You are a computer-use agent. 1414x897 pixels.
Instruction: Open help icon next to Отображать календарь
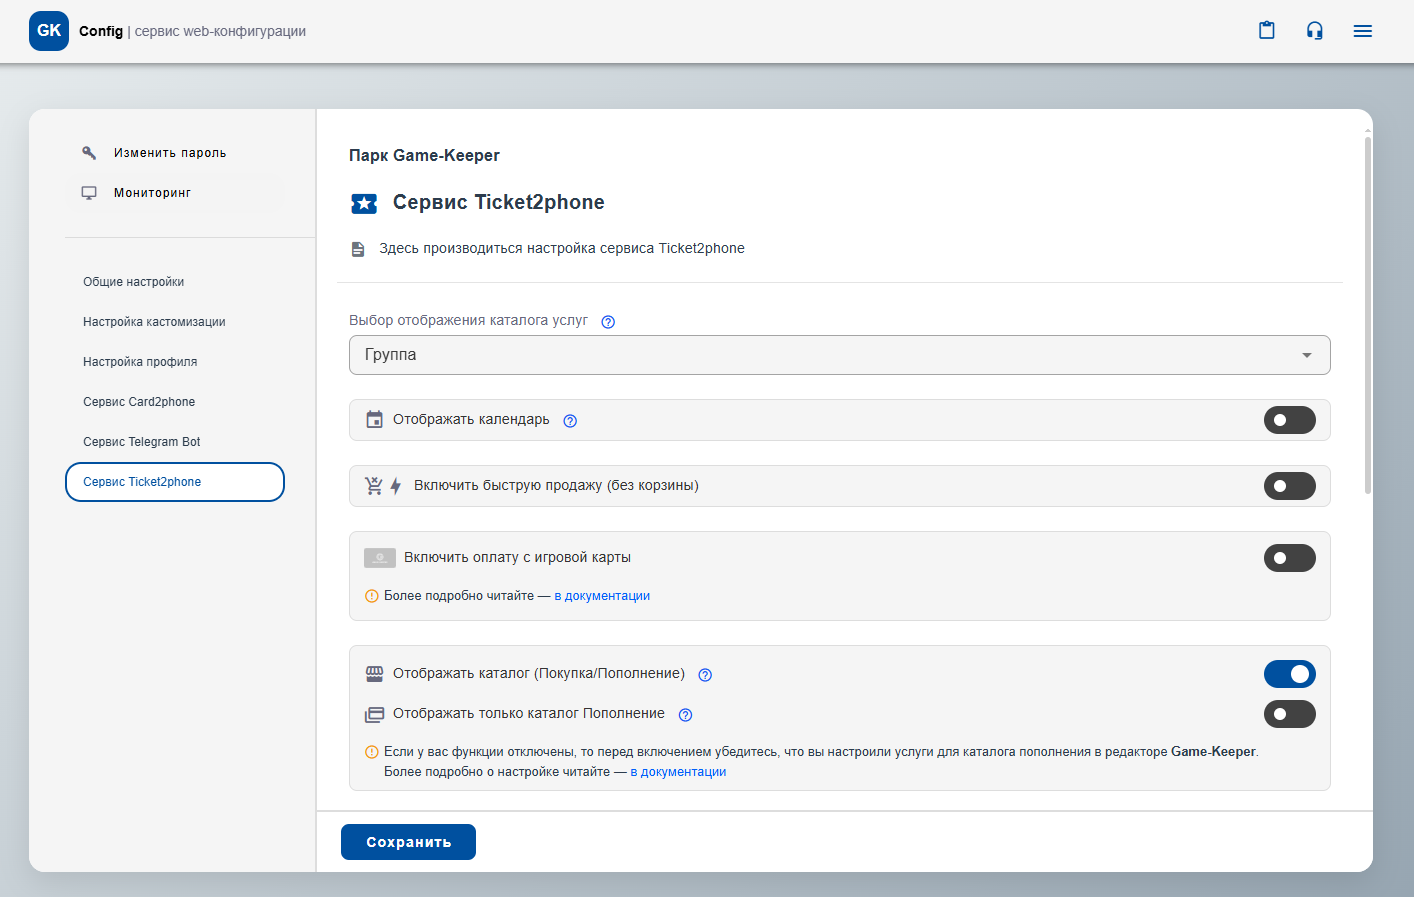click(x=570, y=421)
